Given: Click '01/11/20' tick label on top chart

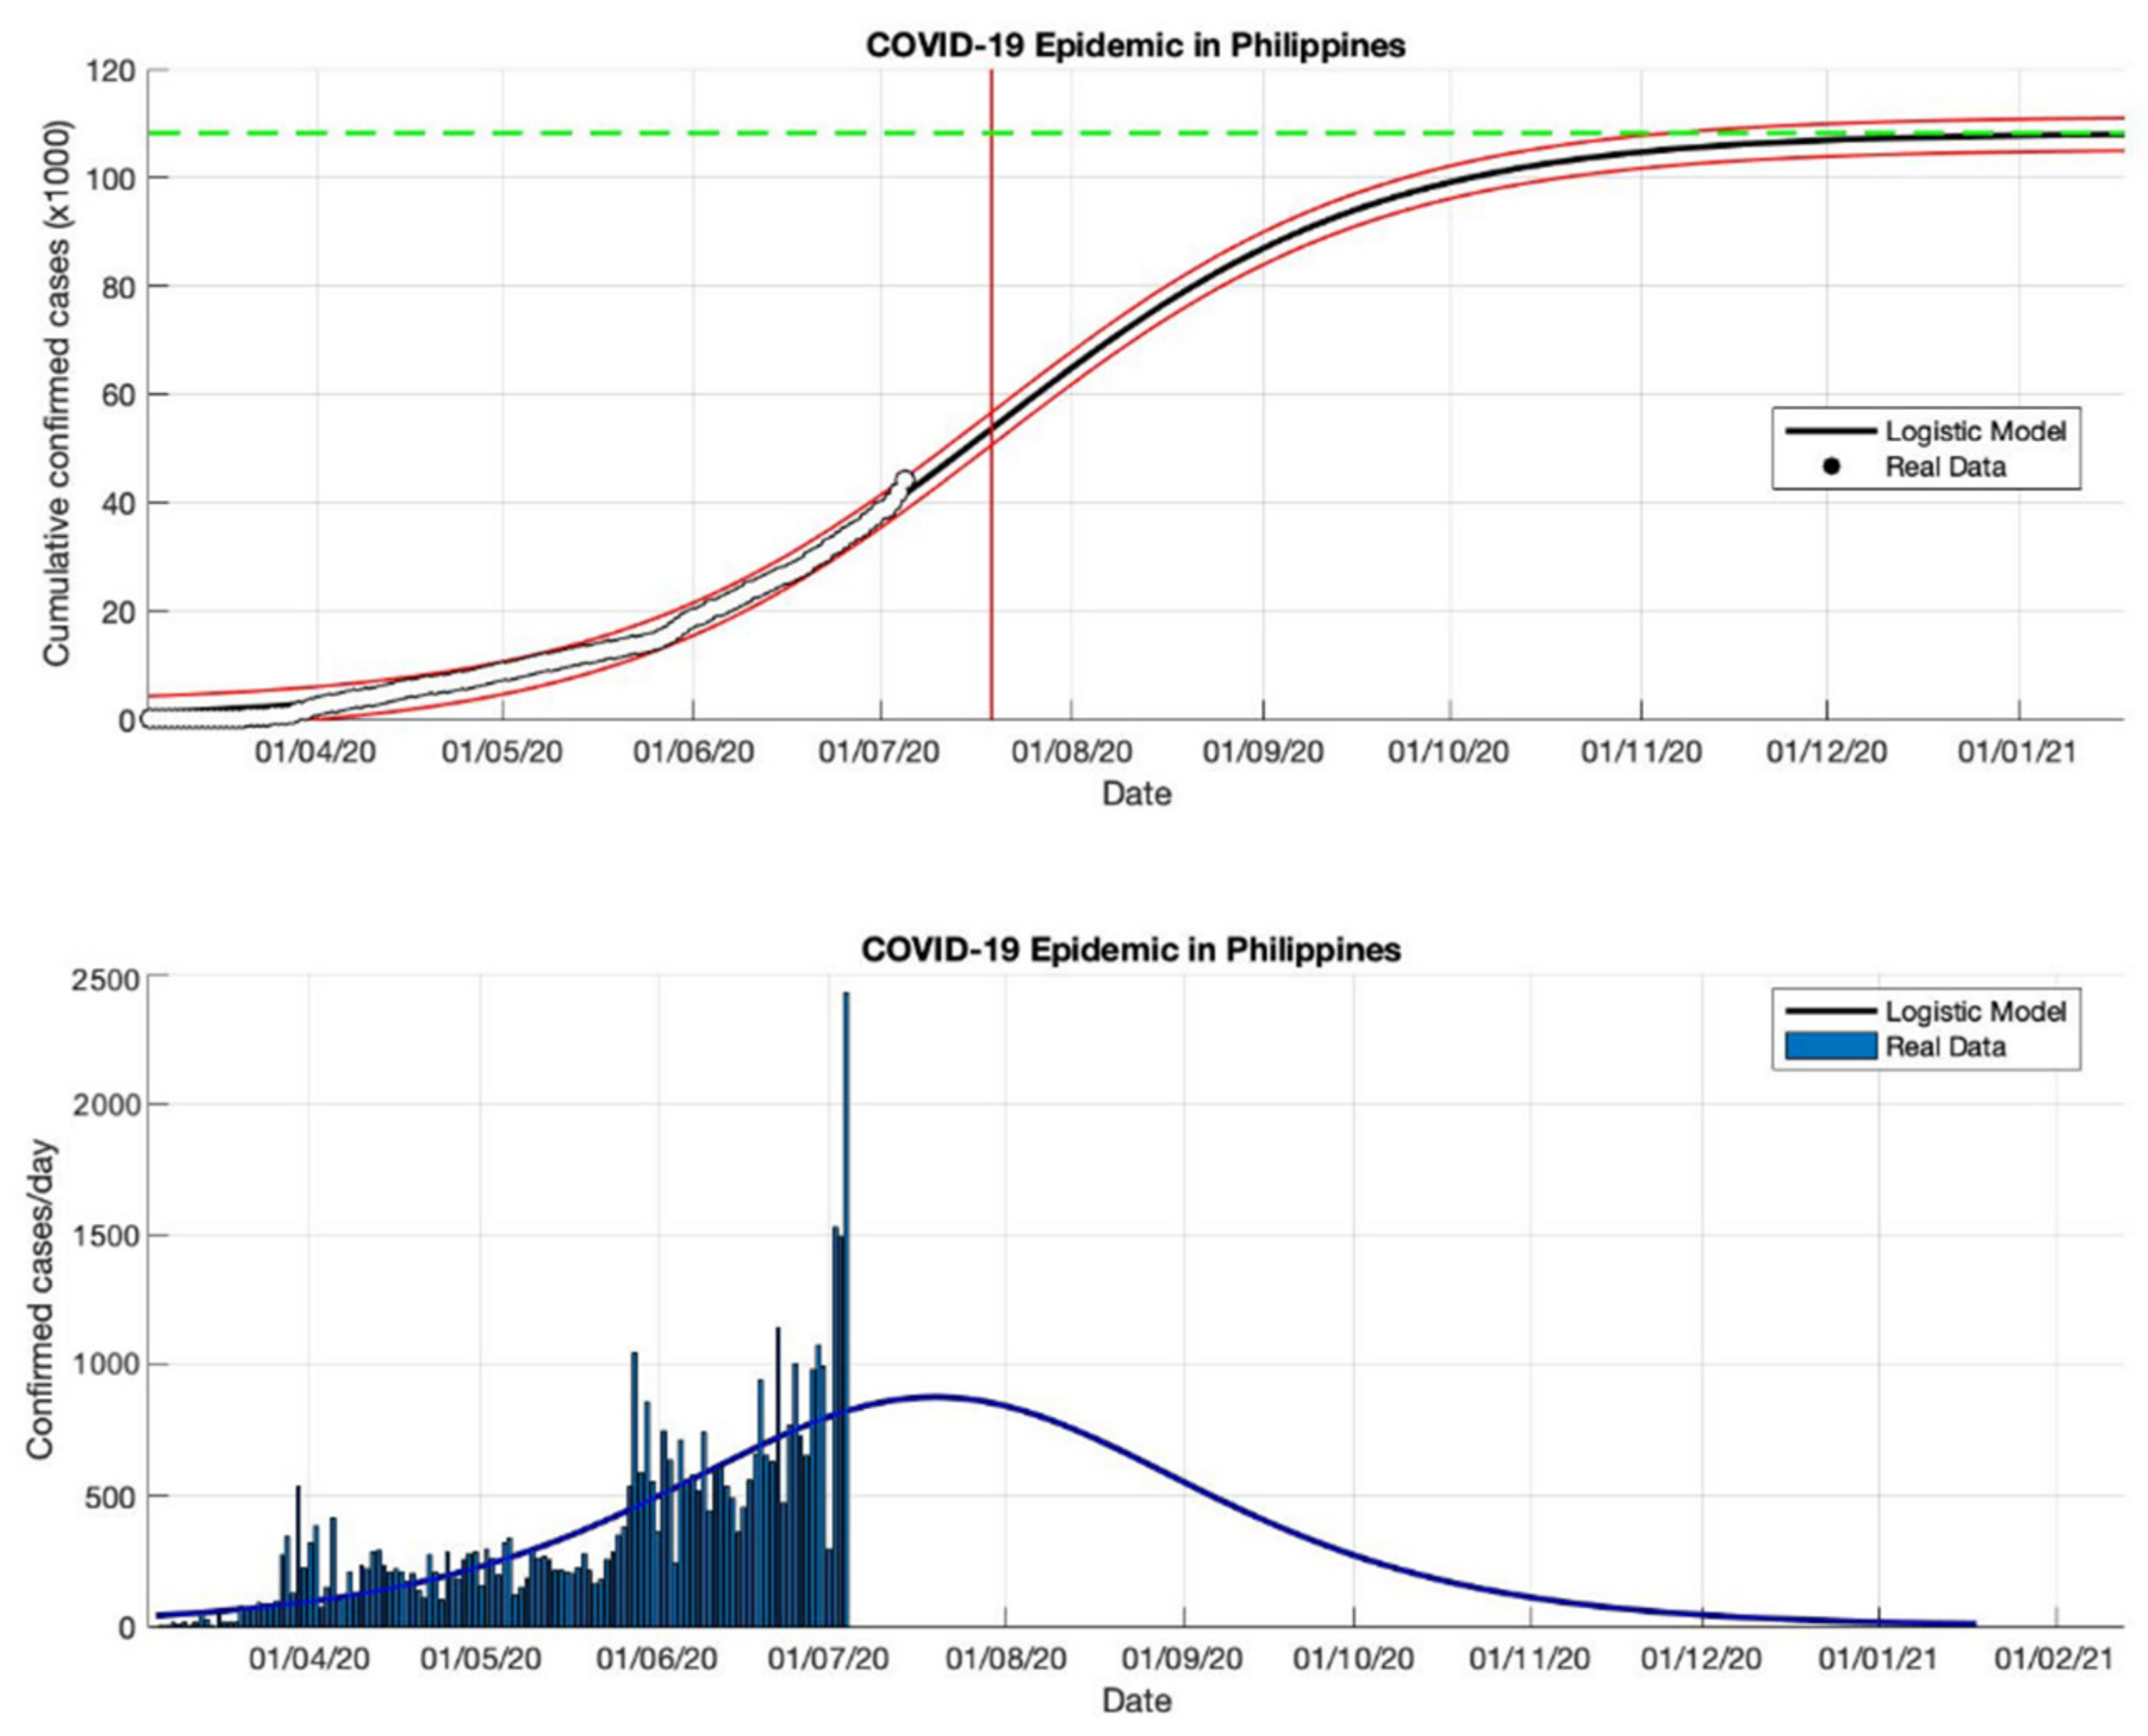Looking at the screenshot, I should 1641,752.
